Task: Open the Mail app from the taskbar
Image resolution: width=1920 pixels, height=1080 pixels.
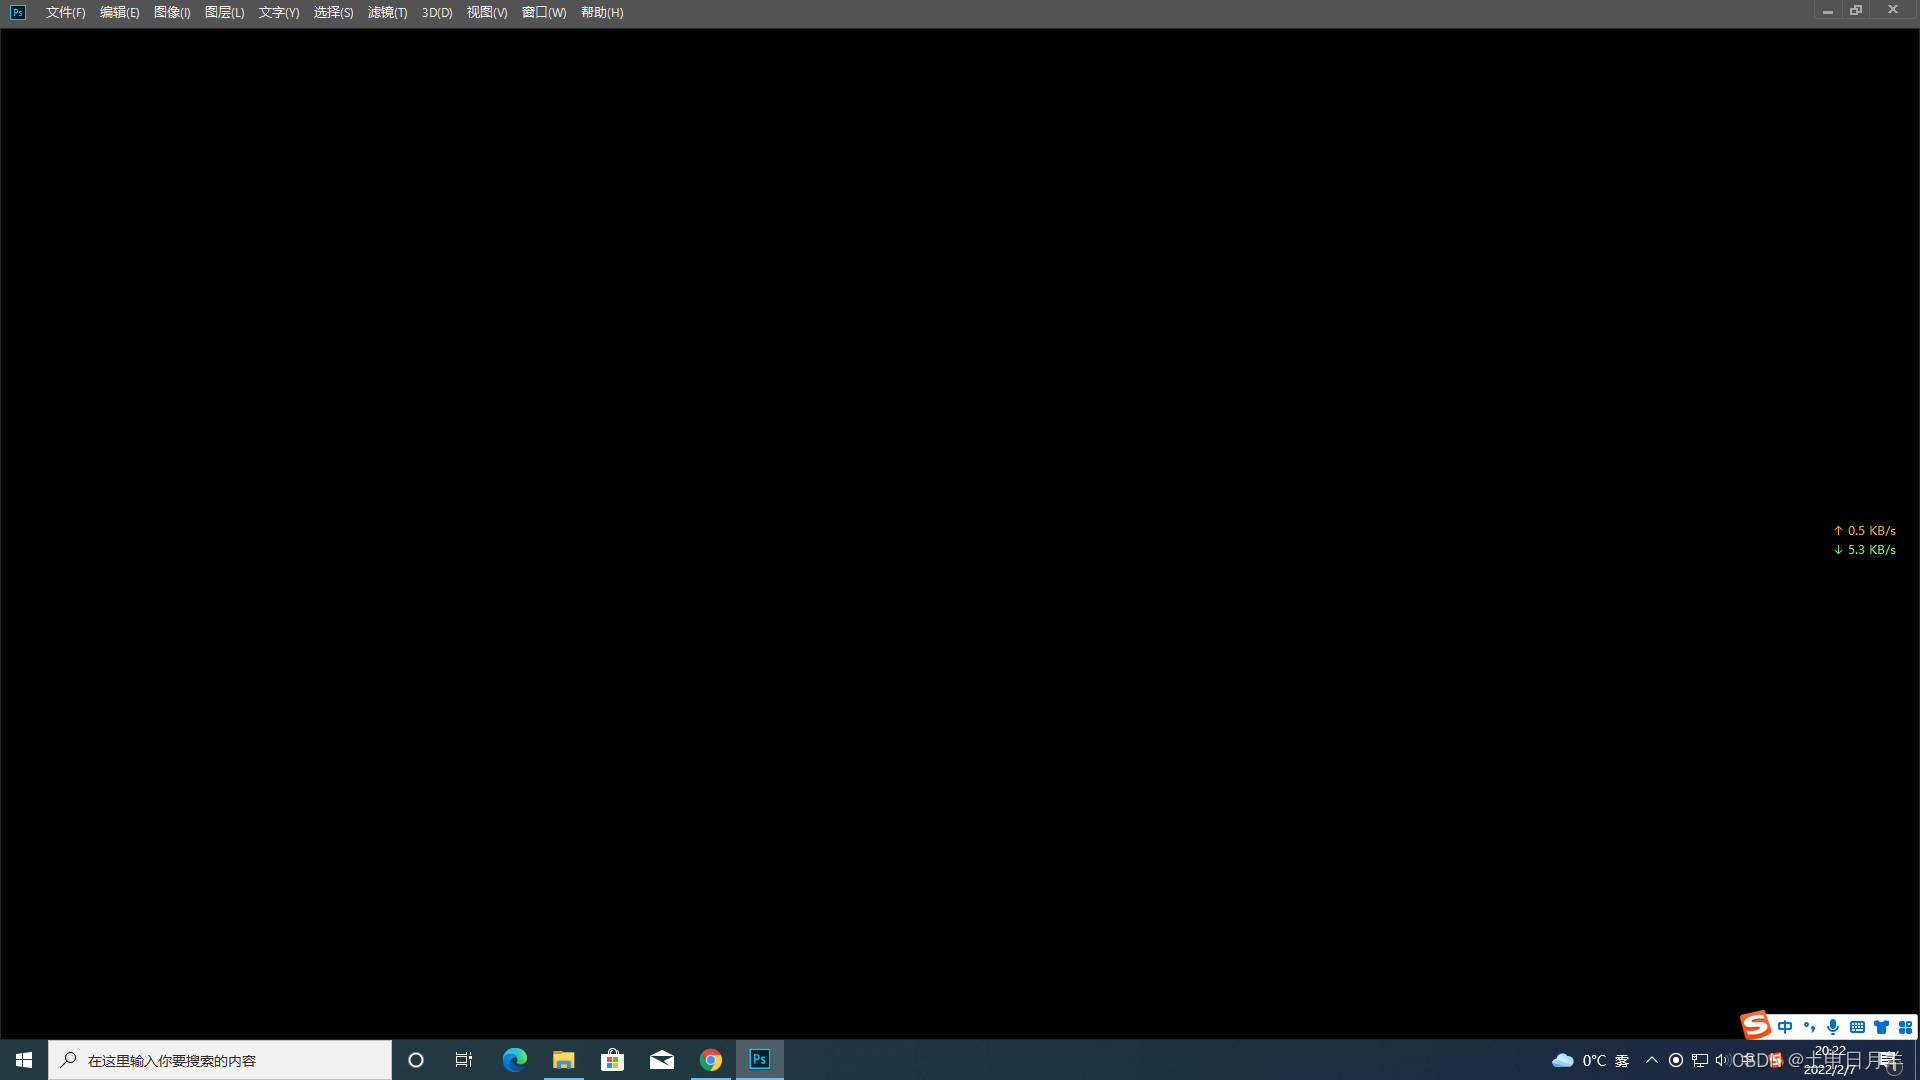Action: (x=661, y=1060)
